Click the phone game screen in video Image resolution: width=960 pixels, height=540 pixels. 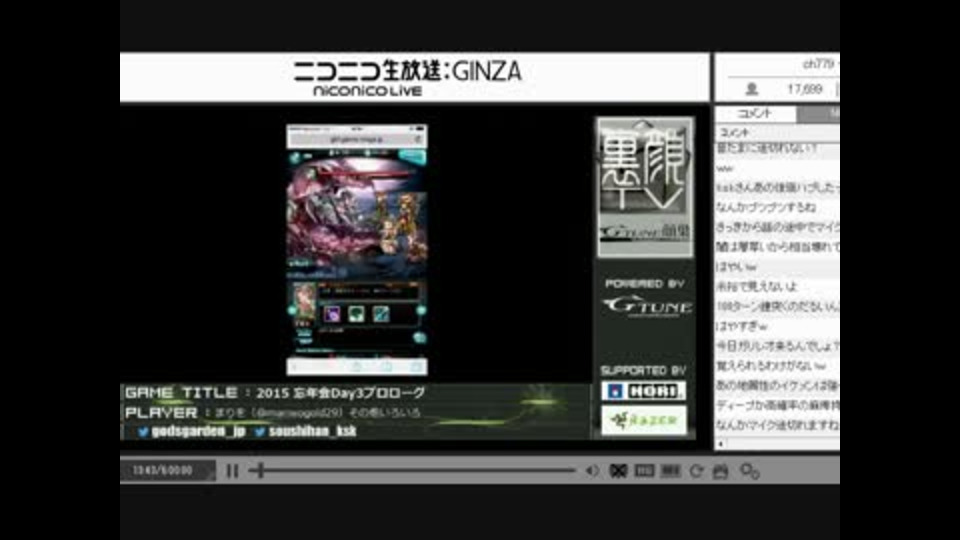(357, 250)
